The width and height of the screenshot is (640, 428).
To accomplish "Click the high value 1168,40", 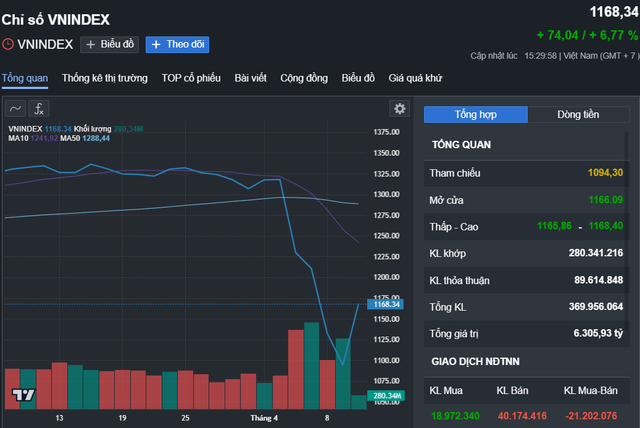I will point(606,226).
